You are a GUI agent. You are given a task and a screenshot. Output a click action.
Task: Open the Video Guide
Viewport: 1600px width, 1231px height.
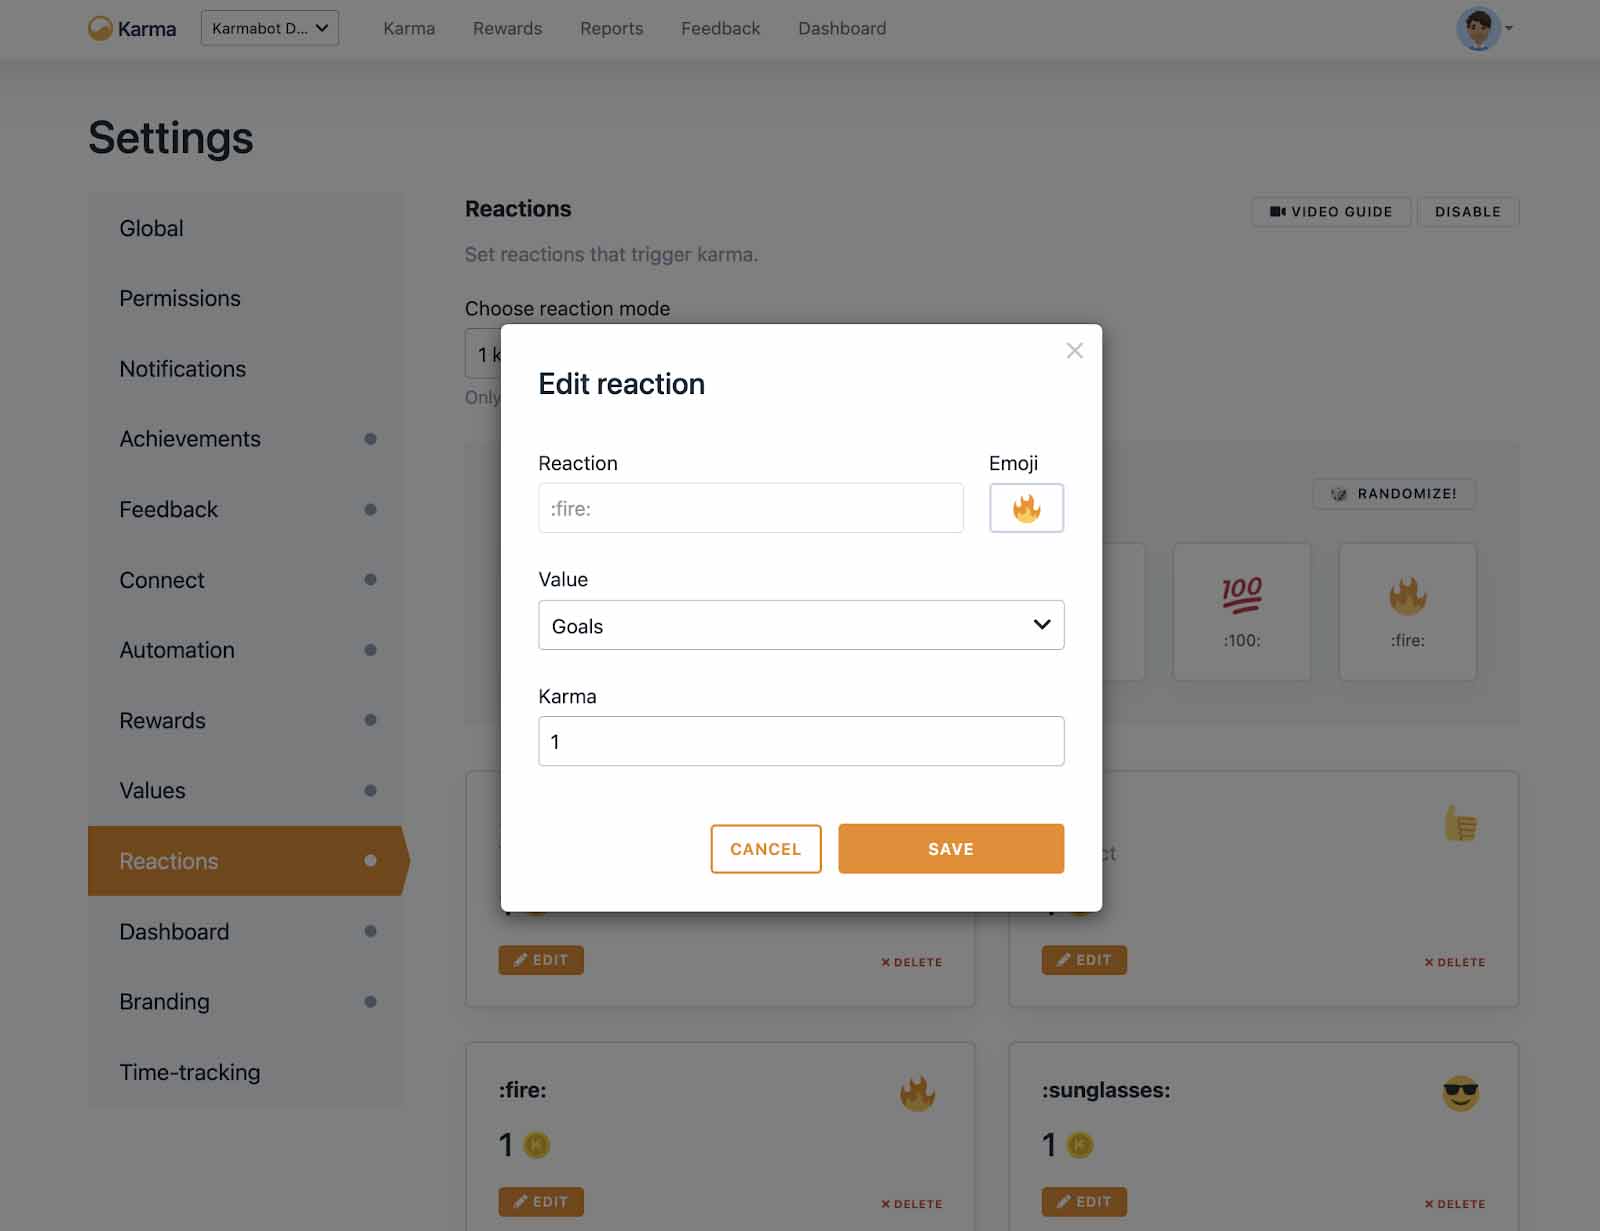pyautogui.click(x=1330, y=212)
